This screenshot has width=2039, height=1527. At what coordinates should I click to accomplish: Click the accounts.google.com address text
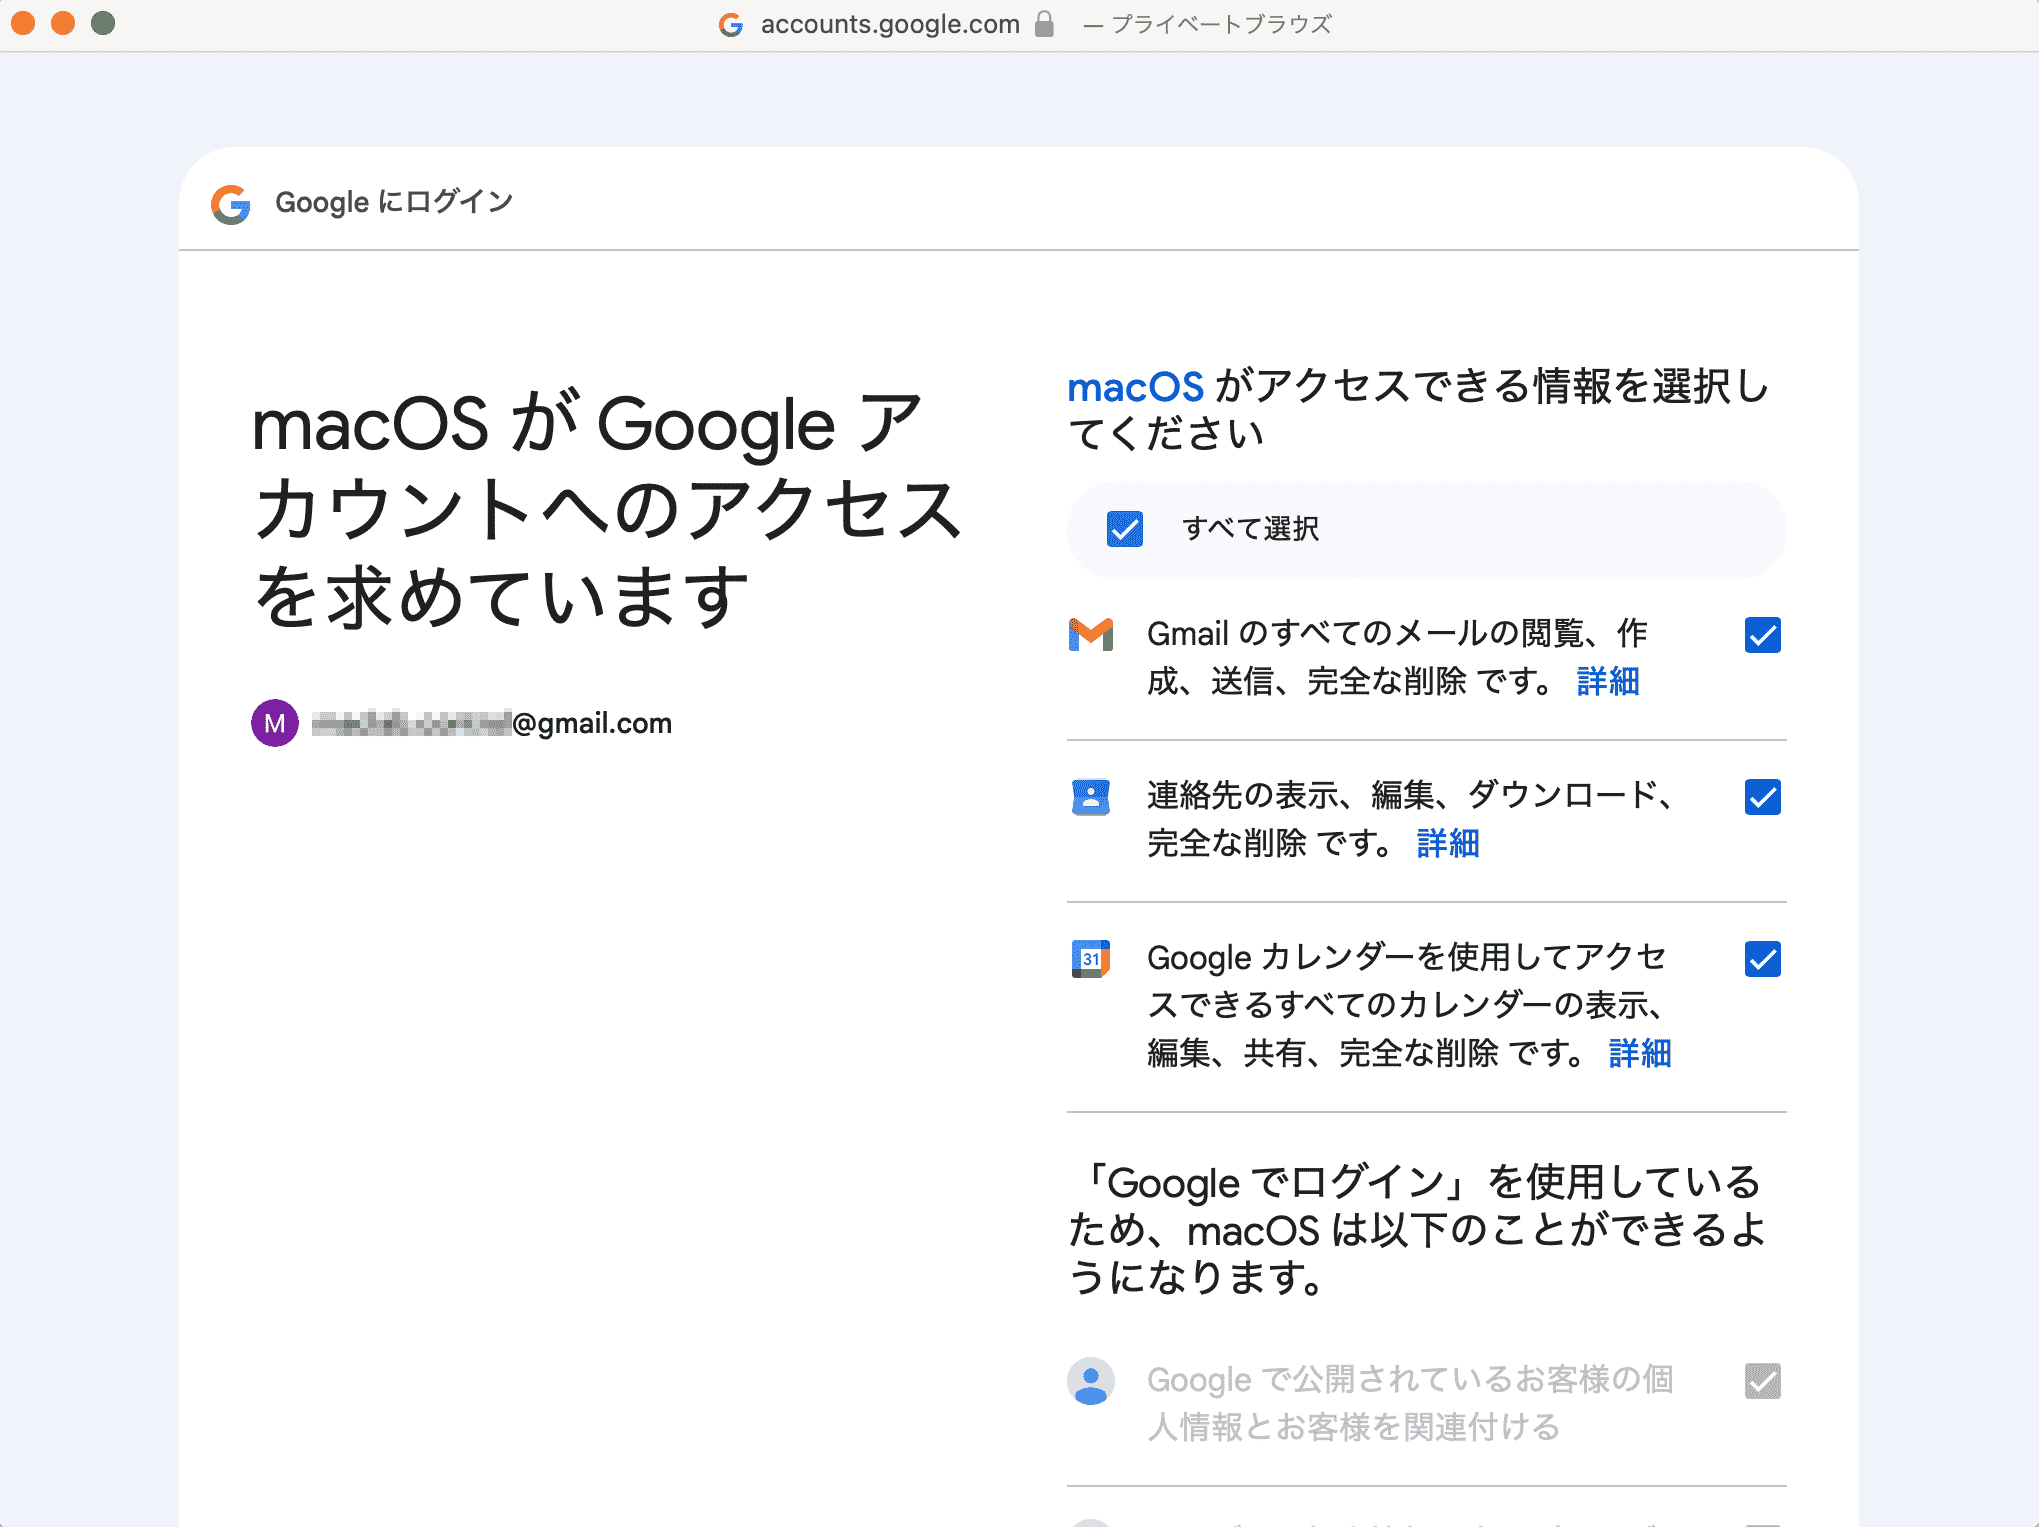click(x=890, y=24)
